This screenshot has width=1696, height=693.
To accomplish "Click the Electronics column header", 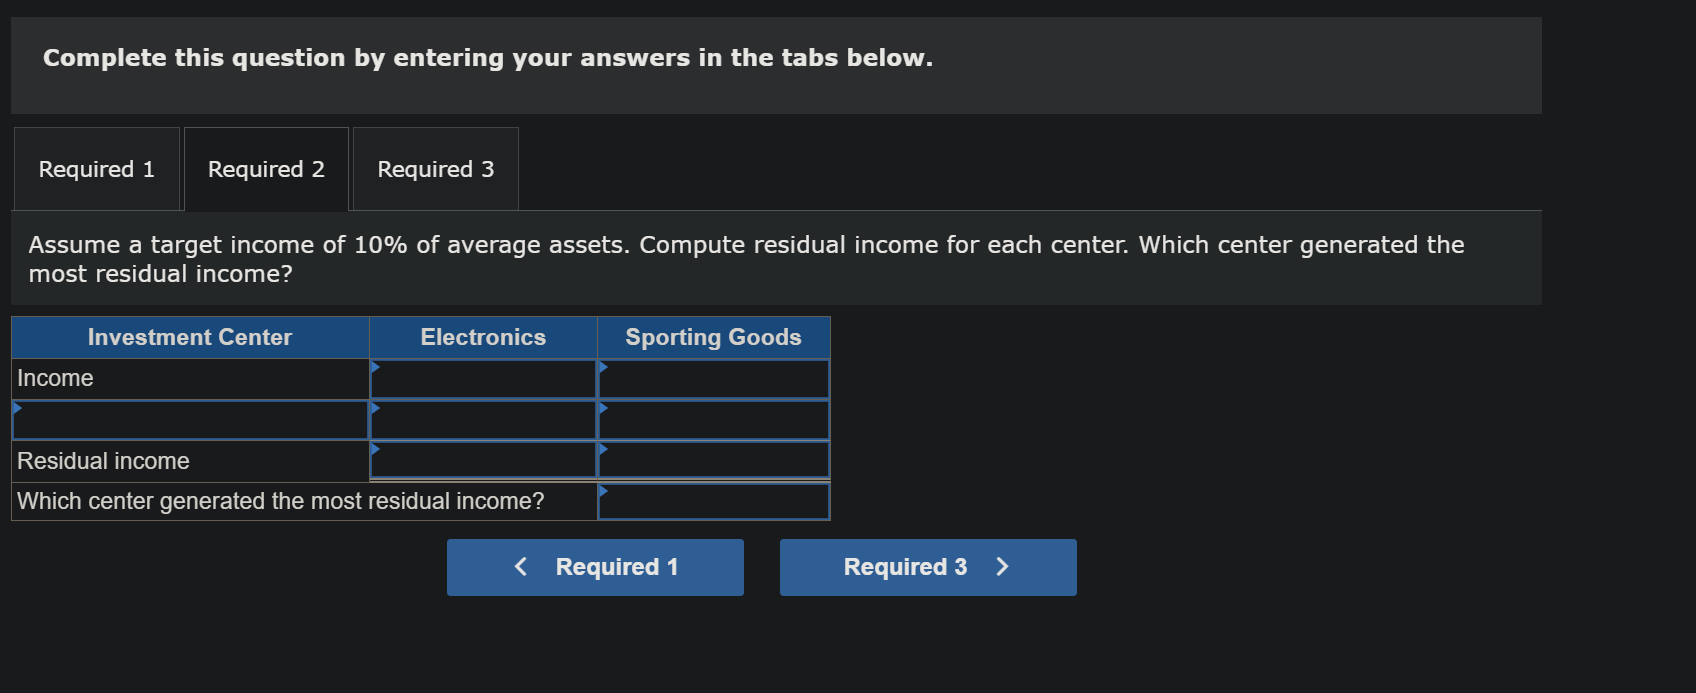I will tap(483, 337).
